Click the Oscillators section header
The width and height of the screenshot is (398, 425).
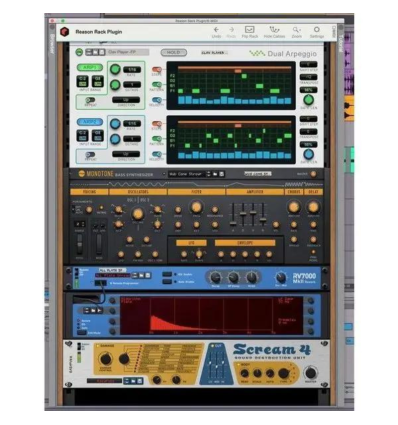138,192
